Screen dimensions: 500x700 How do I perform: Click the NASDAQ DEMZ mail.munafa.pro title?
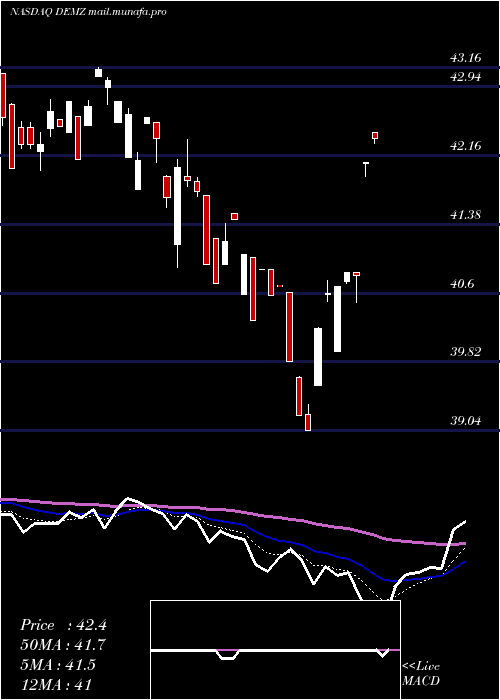click(x=88, y=12)
